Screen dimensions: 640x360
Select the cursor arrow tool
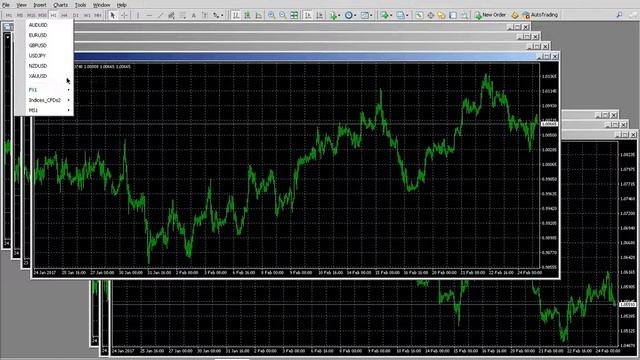(112, 15)
